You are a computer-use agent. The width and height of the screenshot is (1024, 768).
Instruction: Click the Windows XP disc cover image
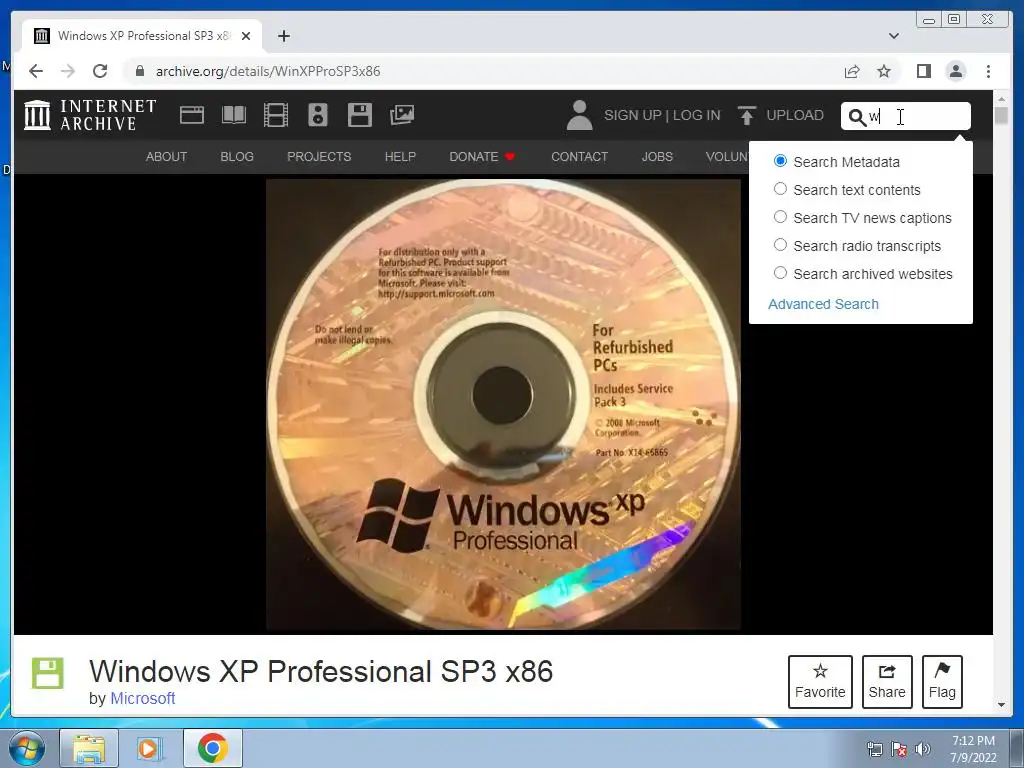(x=503, y=404)
